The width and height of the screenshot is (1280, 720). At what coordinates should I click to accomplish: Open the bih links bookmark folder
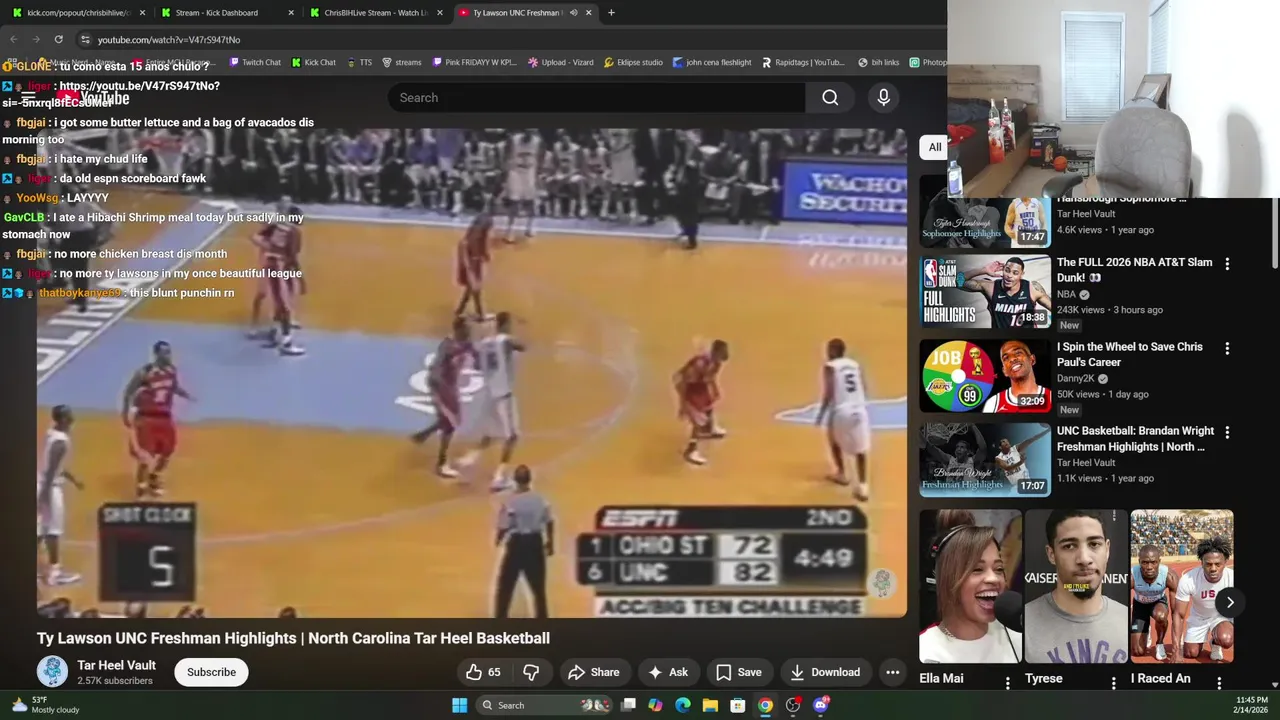tap(878, 62)
